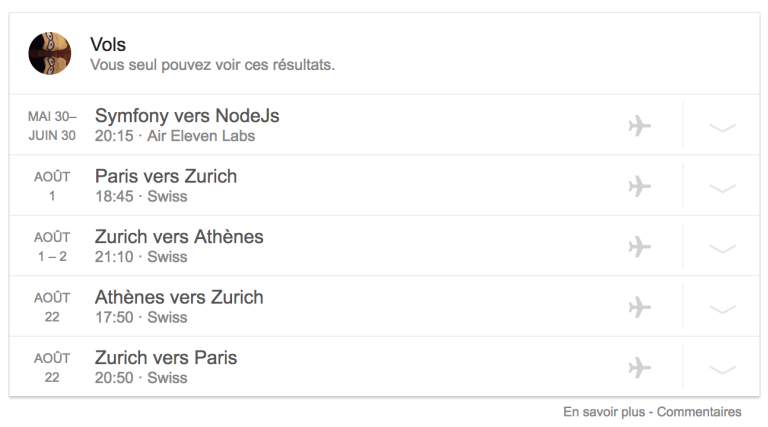
Task: Select the Zurich vers Paris flight title
Action: coord(166,357)
